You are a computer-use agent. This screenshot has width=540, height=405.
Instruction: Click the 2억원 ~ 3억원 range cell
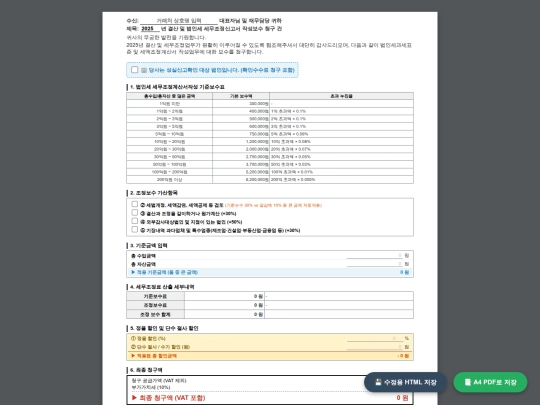click(169, 119)
